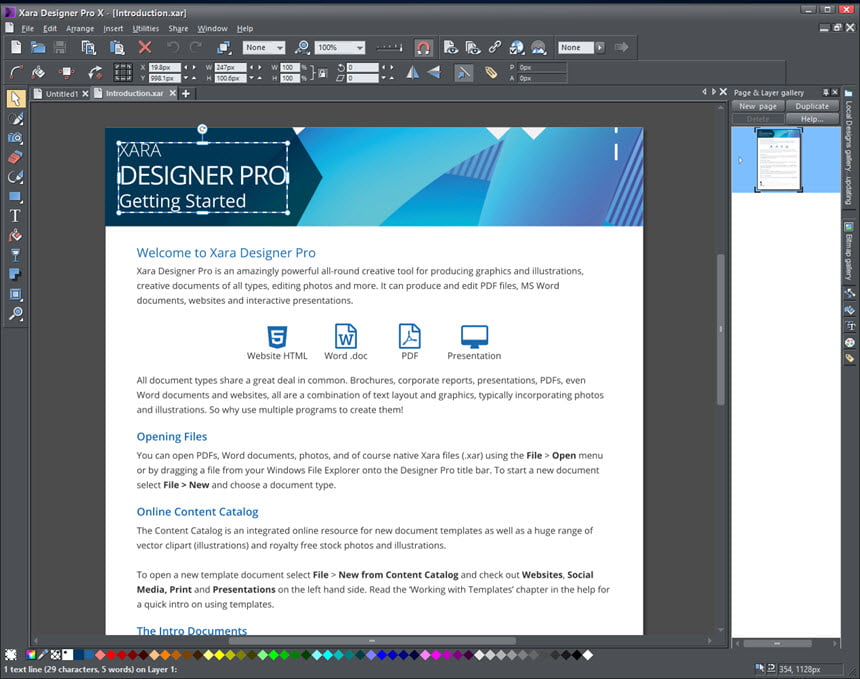The width and height of the screenshot is (860, 679).
Task: Click the Paste clipboard icon
Action: [x=117, y=48]
